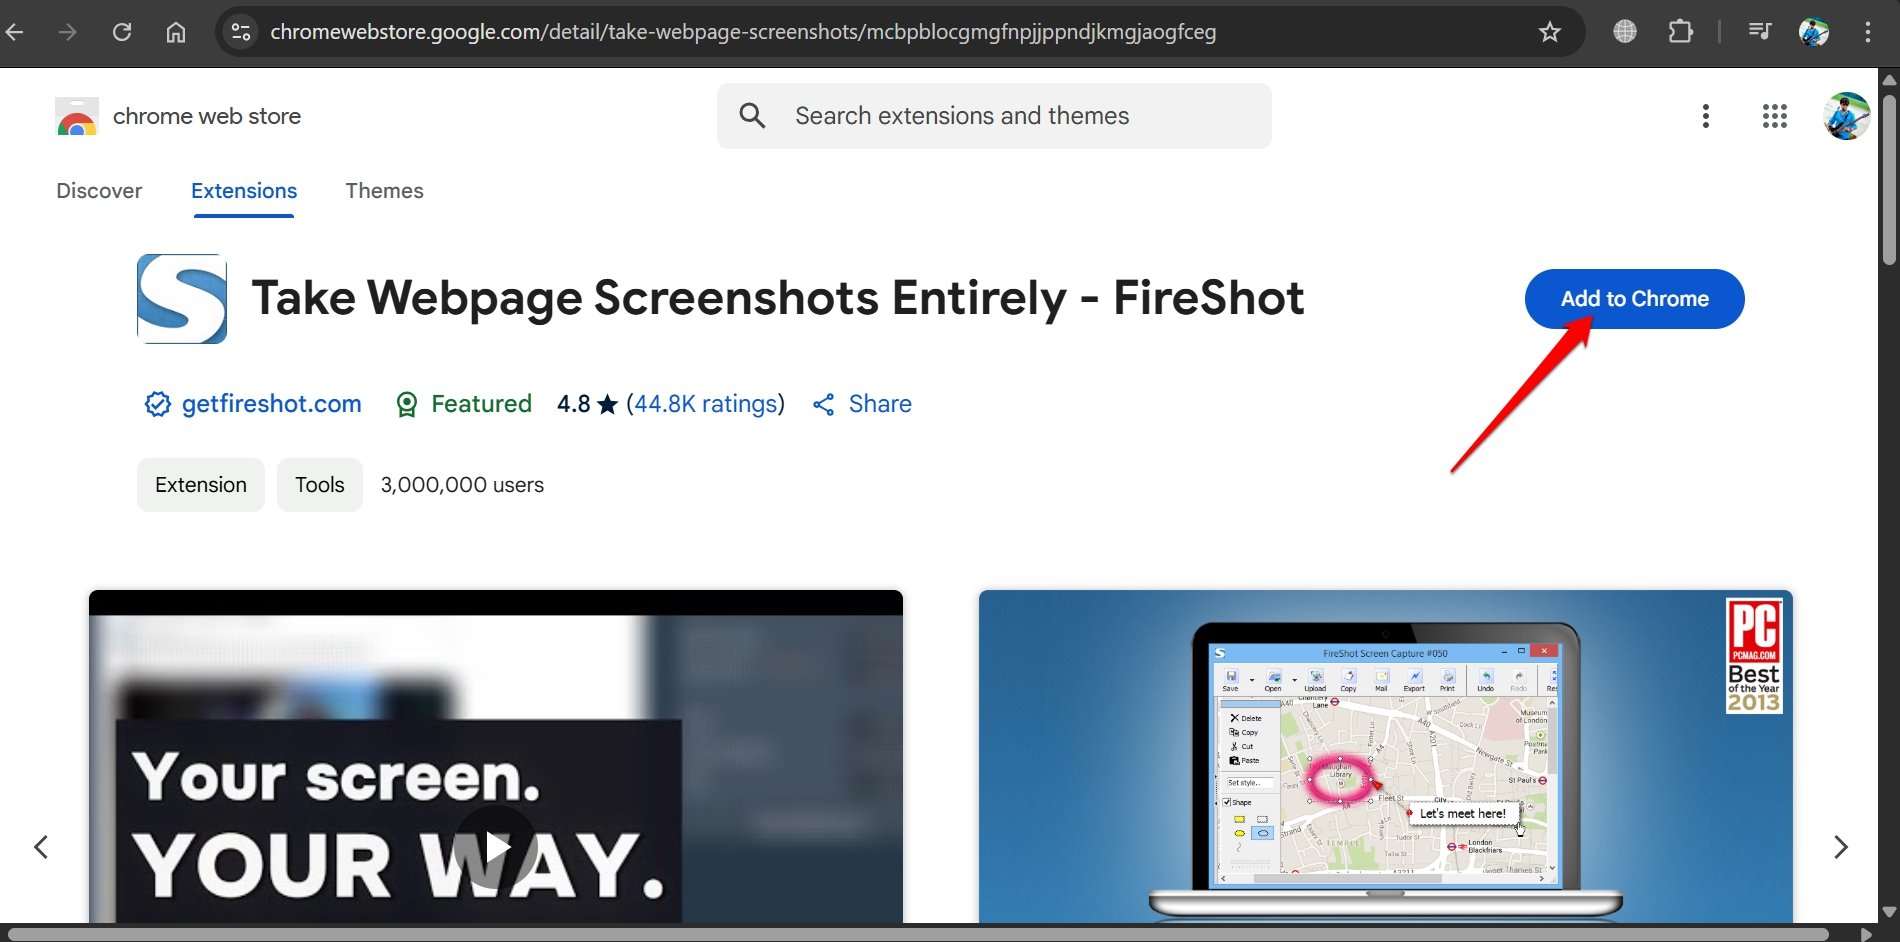
Task: Focus the Search extensions and themes field
Action: tap(994, 116)
